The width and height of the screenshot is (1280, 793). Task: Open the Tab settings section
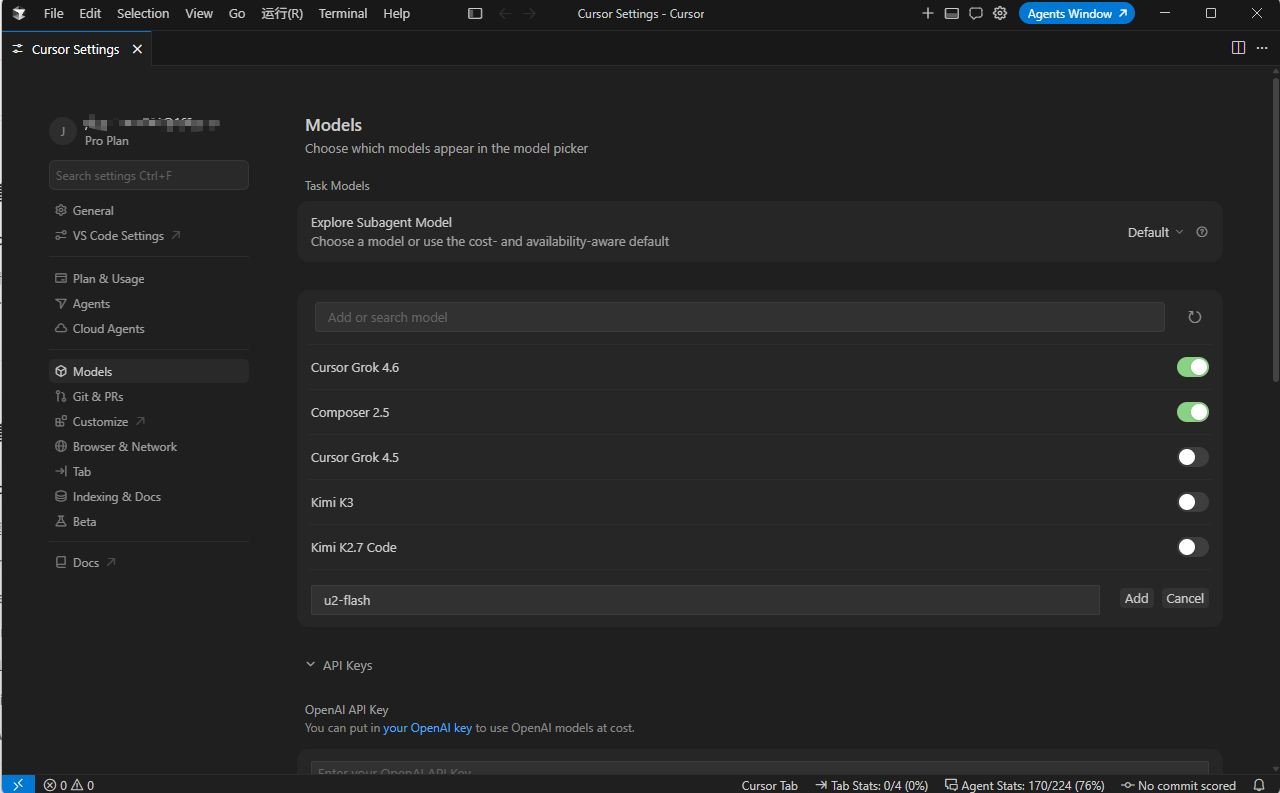[149, 472]
